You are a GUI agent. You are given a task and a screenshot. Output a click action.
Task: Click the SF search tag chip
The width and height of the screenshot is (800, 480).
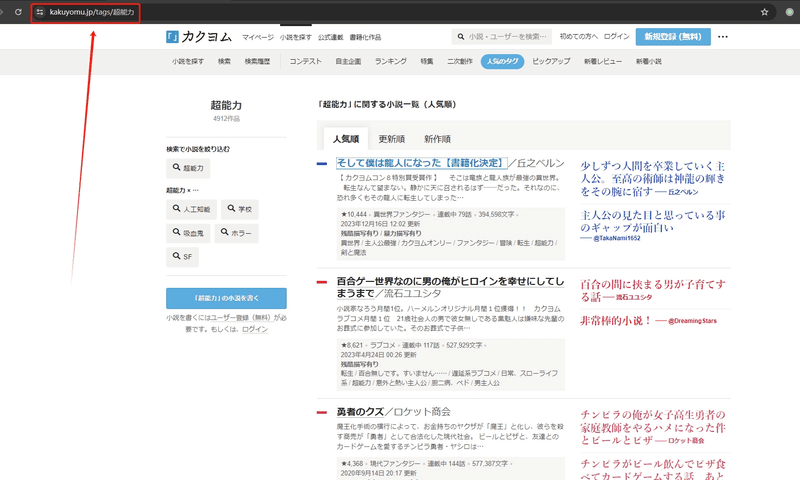coord(182,257)
